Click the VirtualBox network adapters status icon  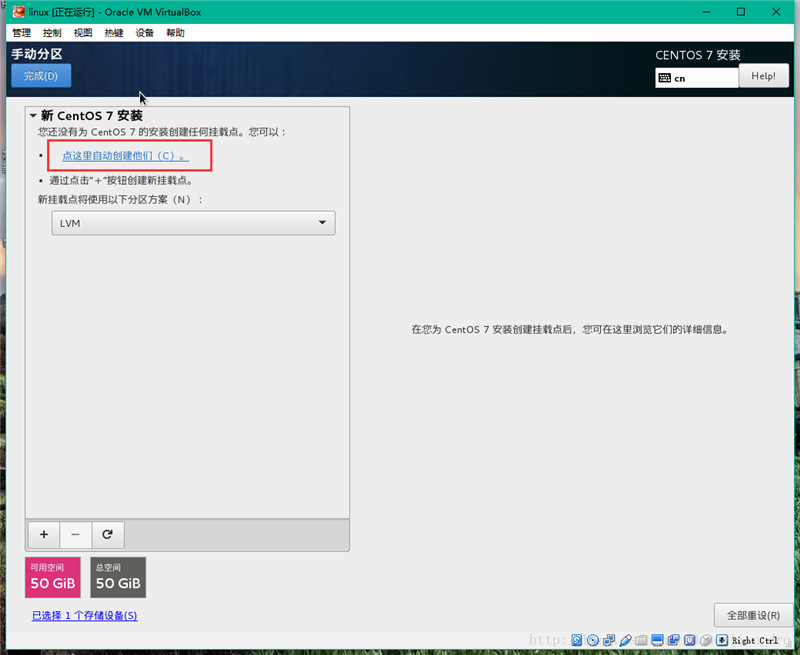609,640
